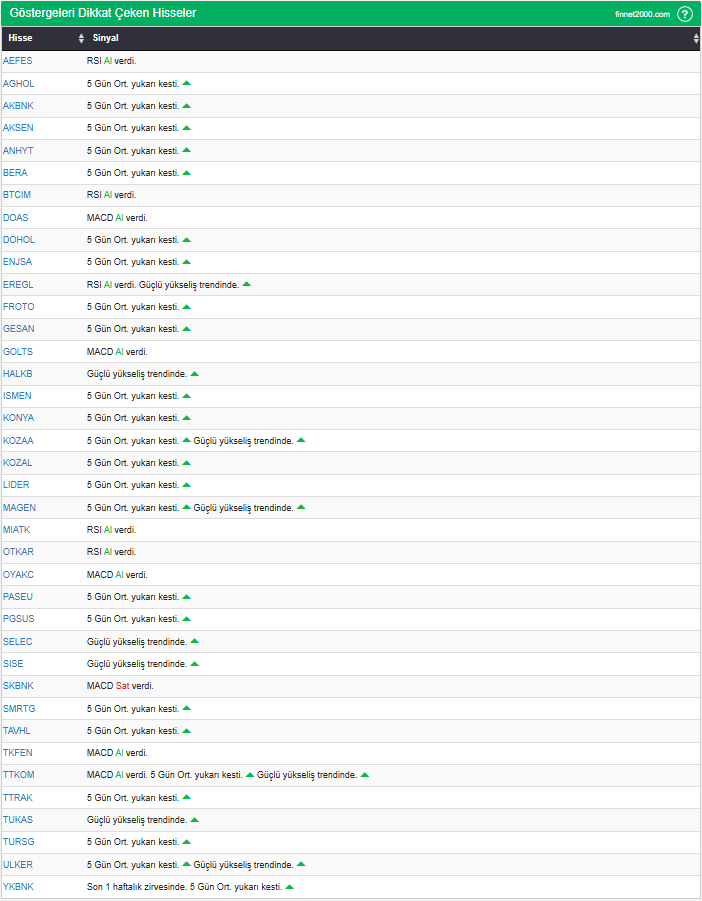
Task: Click the last green arrow in TTKOM row
Action: point(364,775)
